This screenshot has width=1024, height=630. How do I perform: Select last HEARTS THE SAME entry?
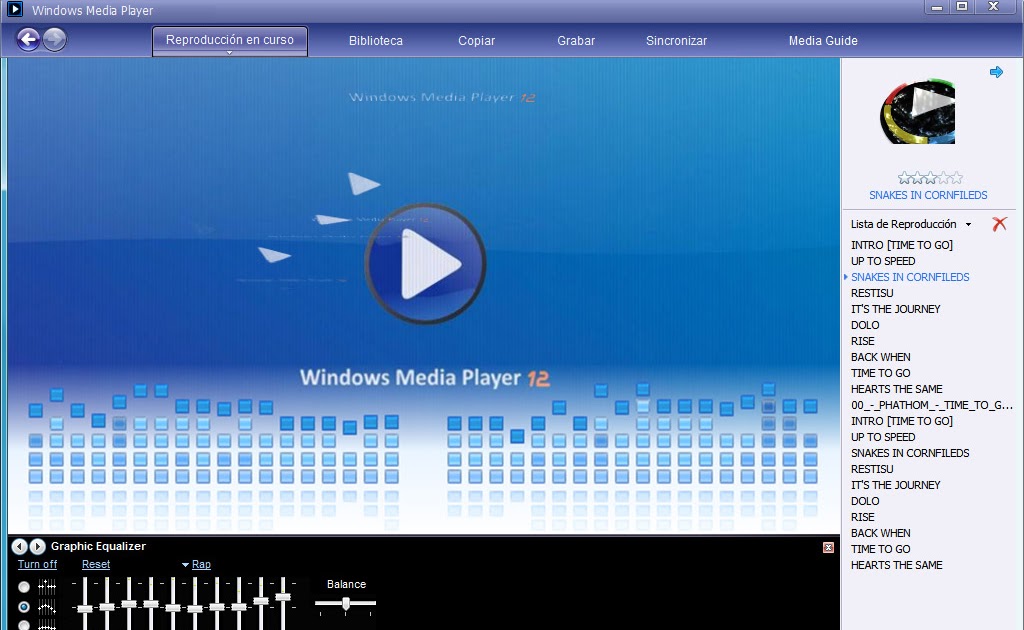pyautogui.click(x=896, y=565)
